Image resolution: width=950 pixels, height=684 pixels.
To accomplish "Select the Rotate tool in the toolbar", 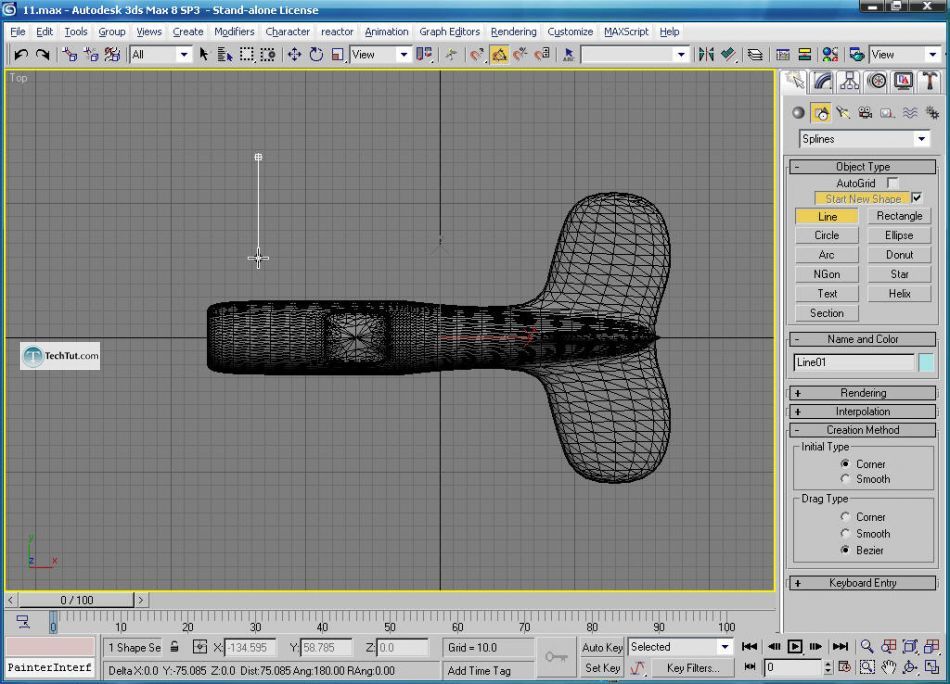I will tap(316, 55).
